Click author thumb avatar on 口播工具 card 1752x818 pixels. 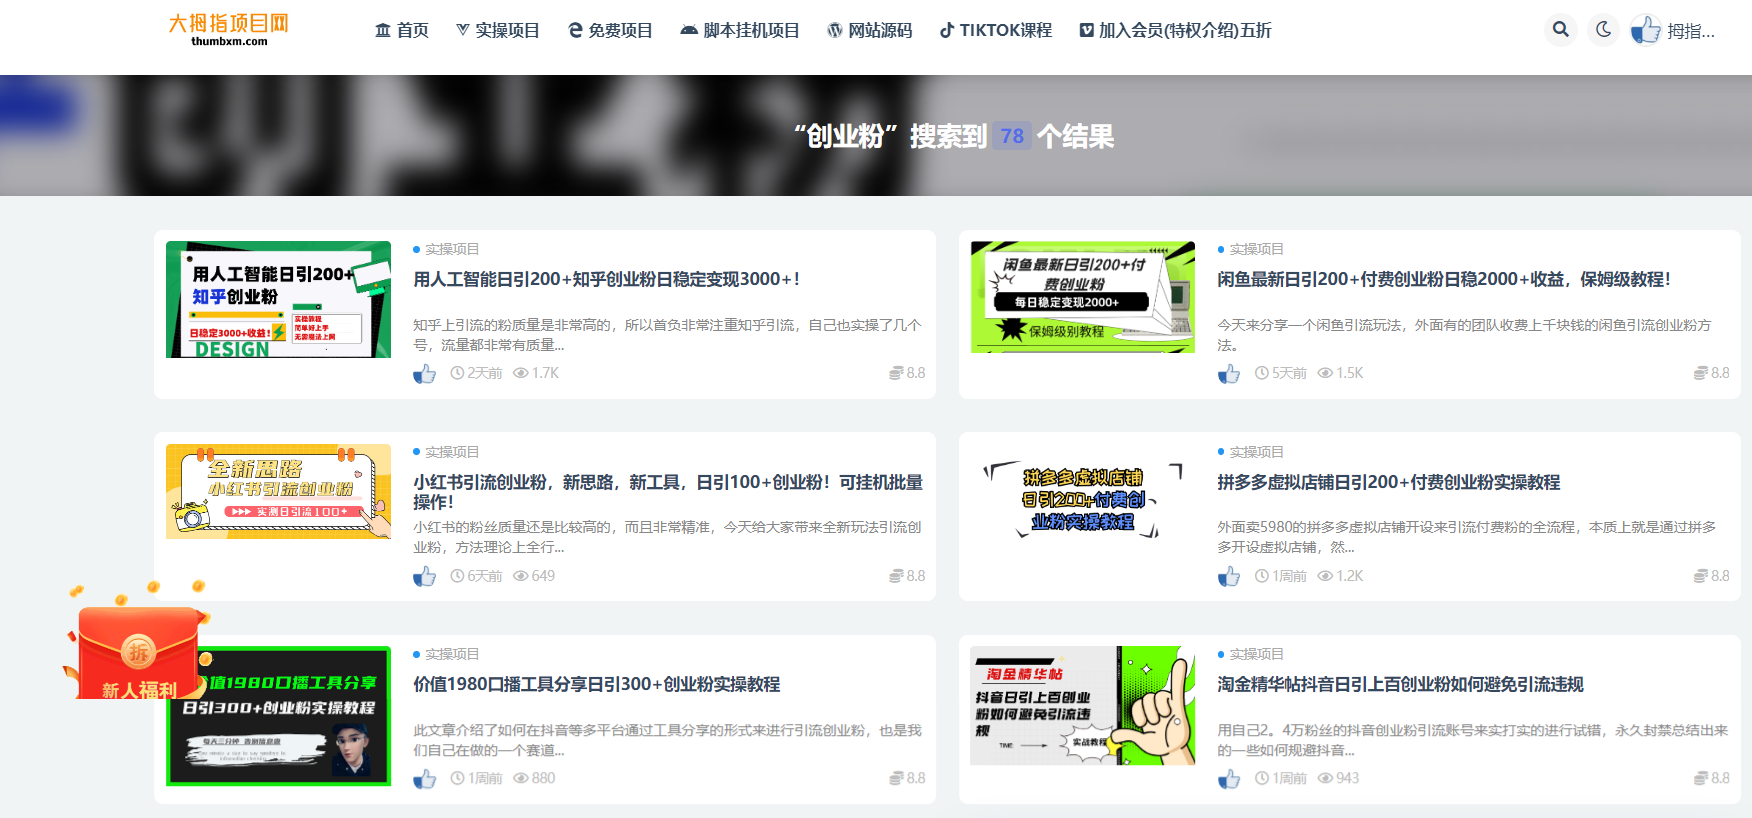pos(425,778)
